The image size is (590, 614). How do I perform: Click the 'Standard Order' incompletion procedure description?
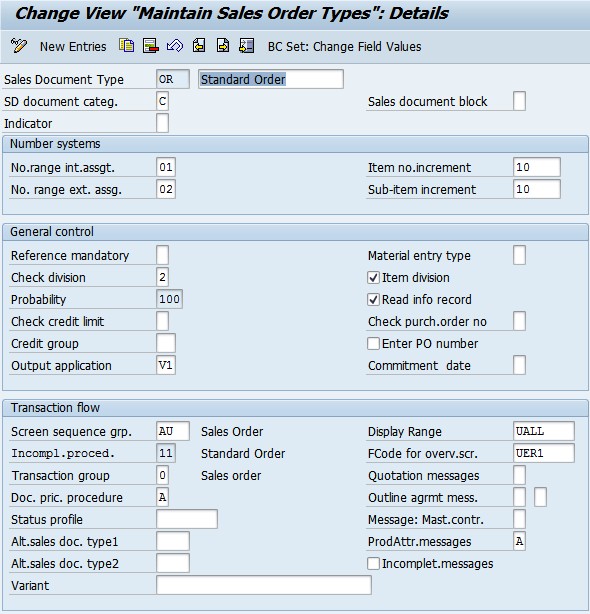[243, 453]
